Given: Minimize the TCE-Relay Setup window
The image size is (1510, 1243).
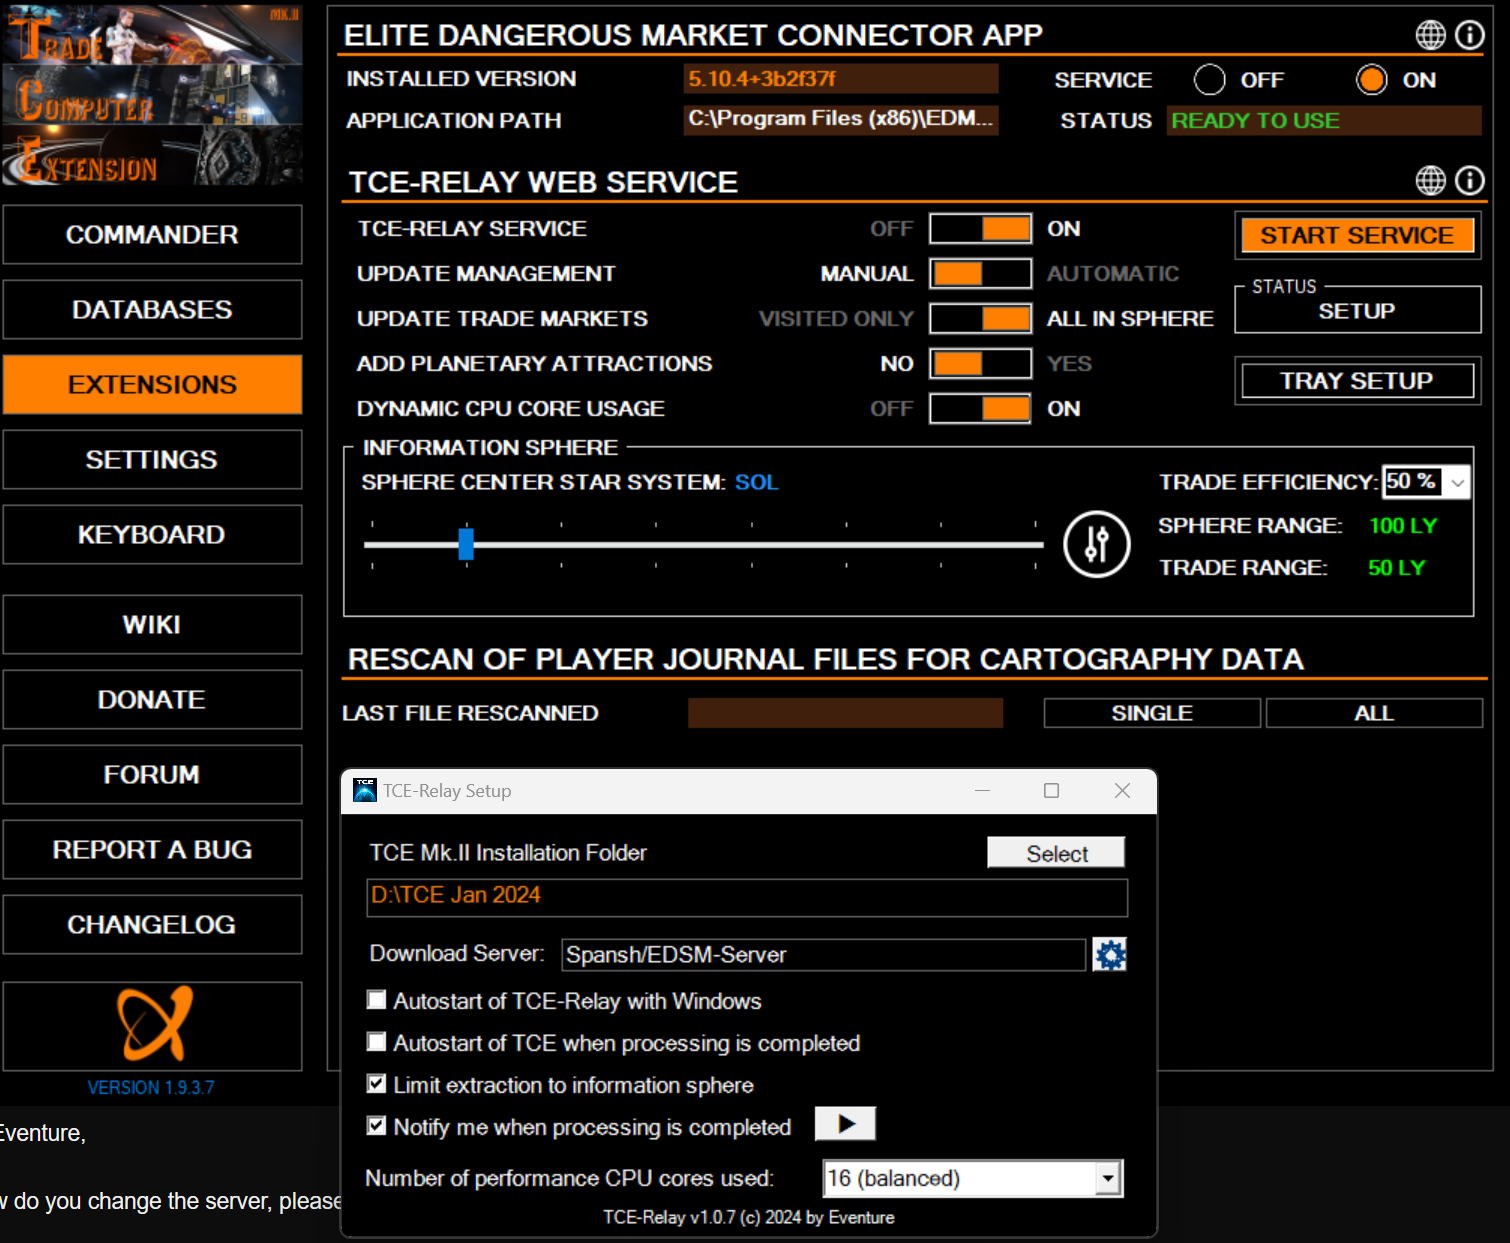Looking at the screenshot, I should (x=982, y=790).
